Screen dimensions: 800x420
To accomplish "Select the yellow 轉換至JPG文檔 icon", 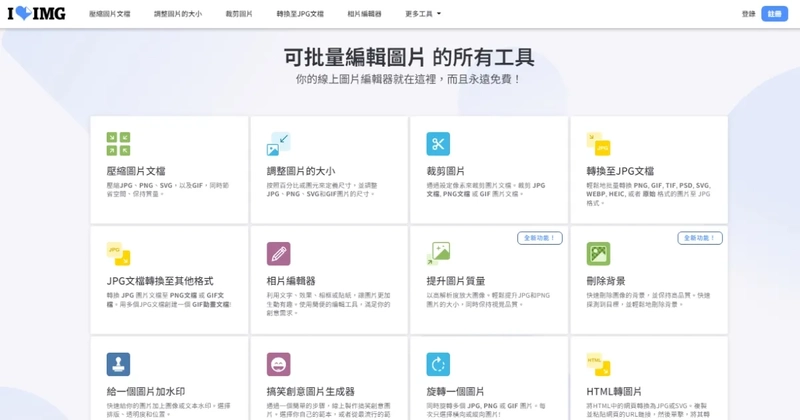I will pos(598,143).
